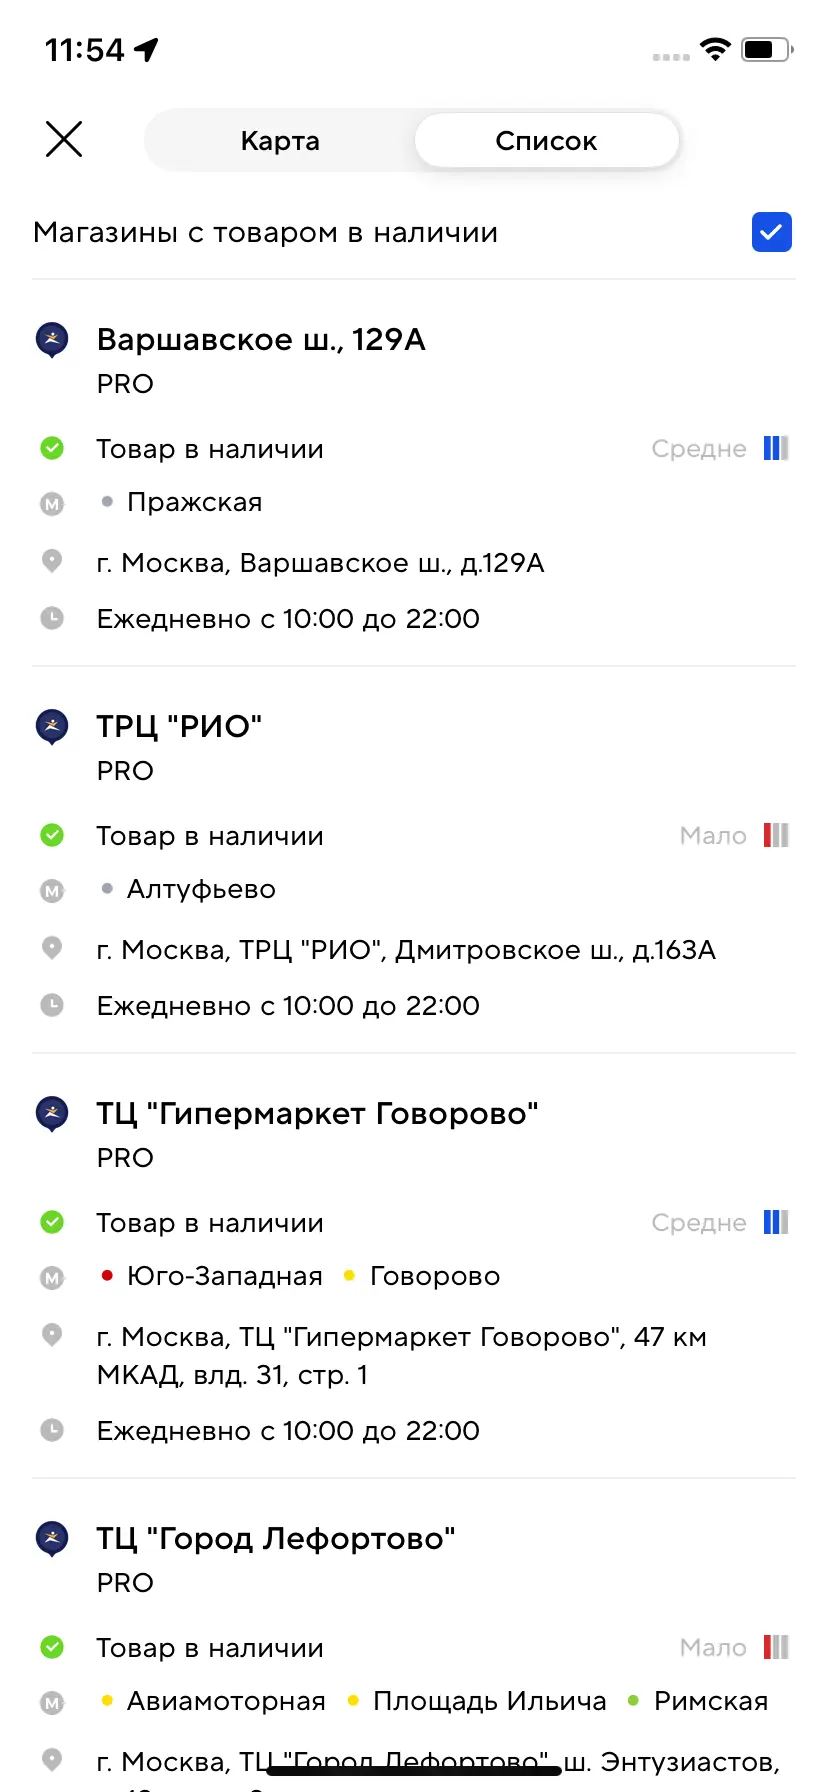Tap the store pin icon for Варшавское ш., 129А
The image size is (828, 1792).
point(52,340)
